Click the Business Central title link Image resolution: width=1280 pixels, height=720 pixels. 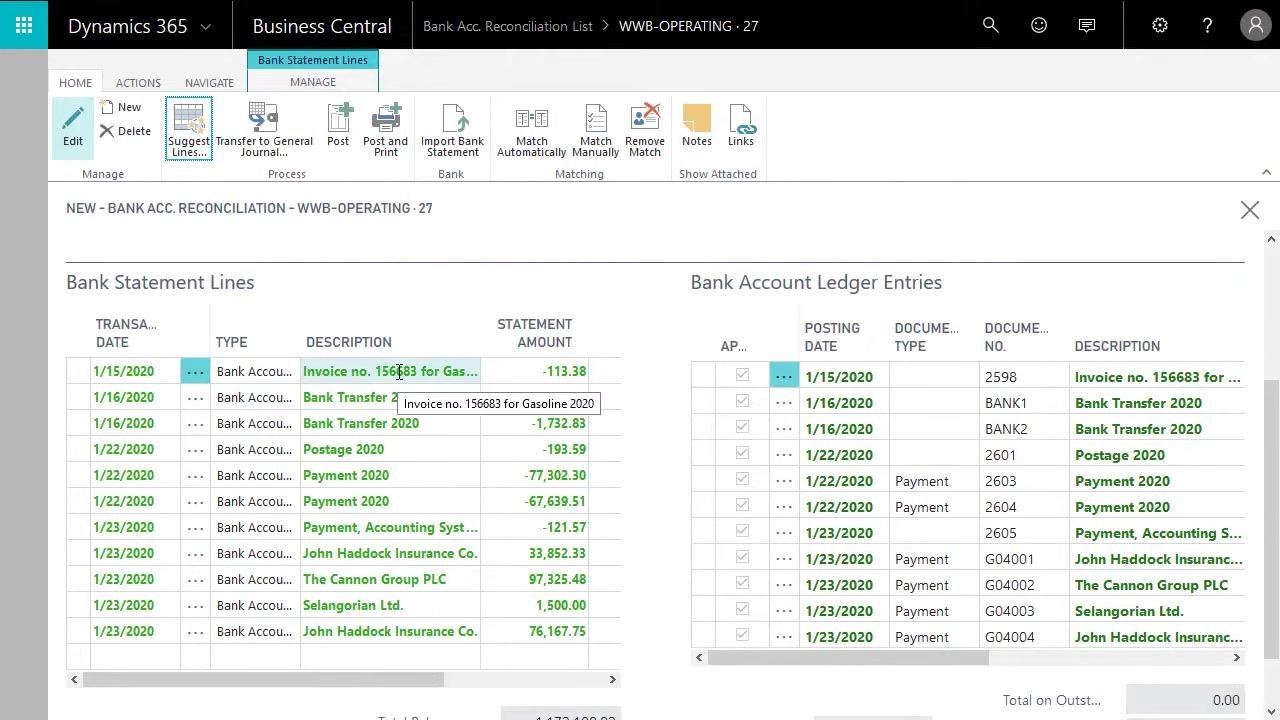click(x=322, y=26)
